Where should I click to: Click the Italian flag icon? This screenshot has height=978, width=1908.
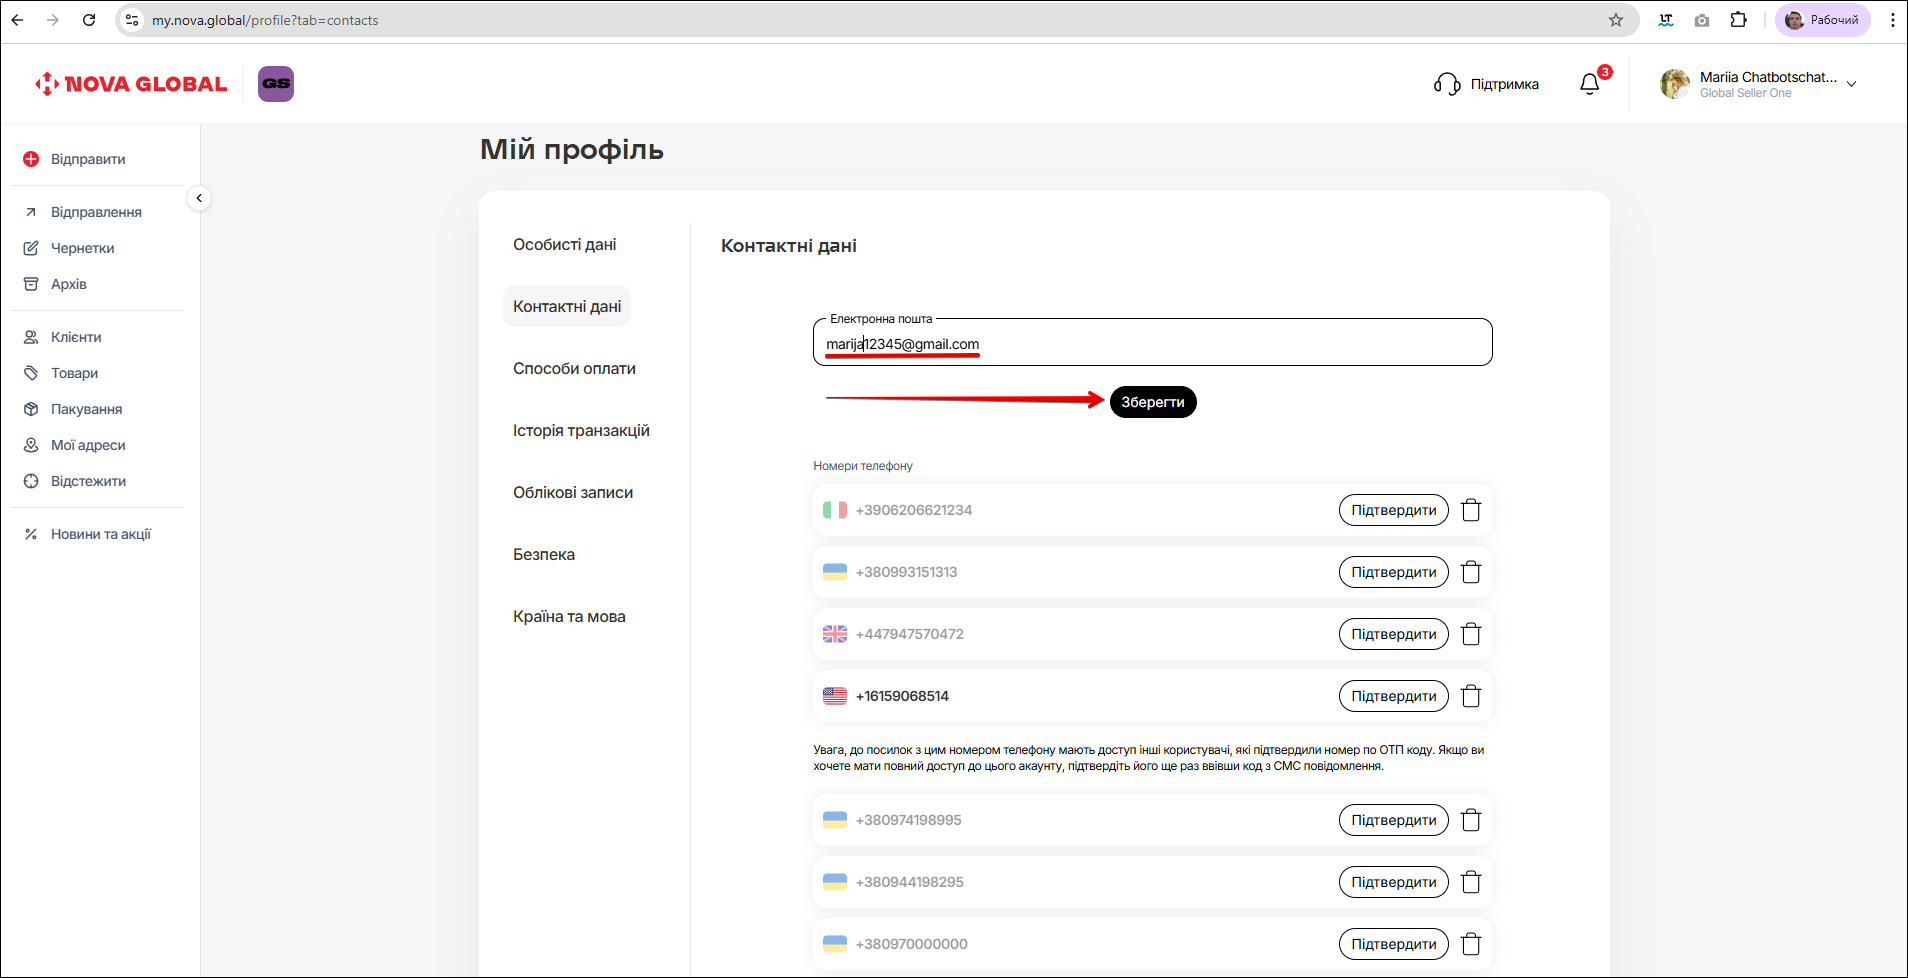click(x=835, y=510)
